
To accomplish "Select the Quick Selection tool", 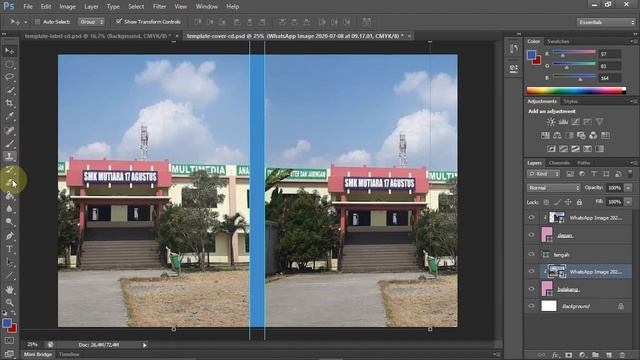I will click(9, 90).
